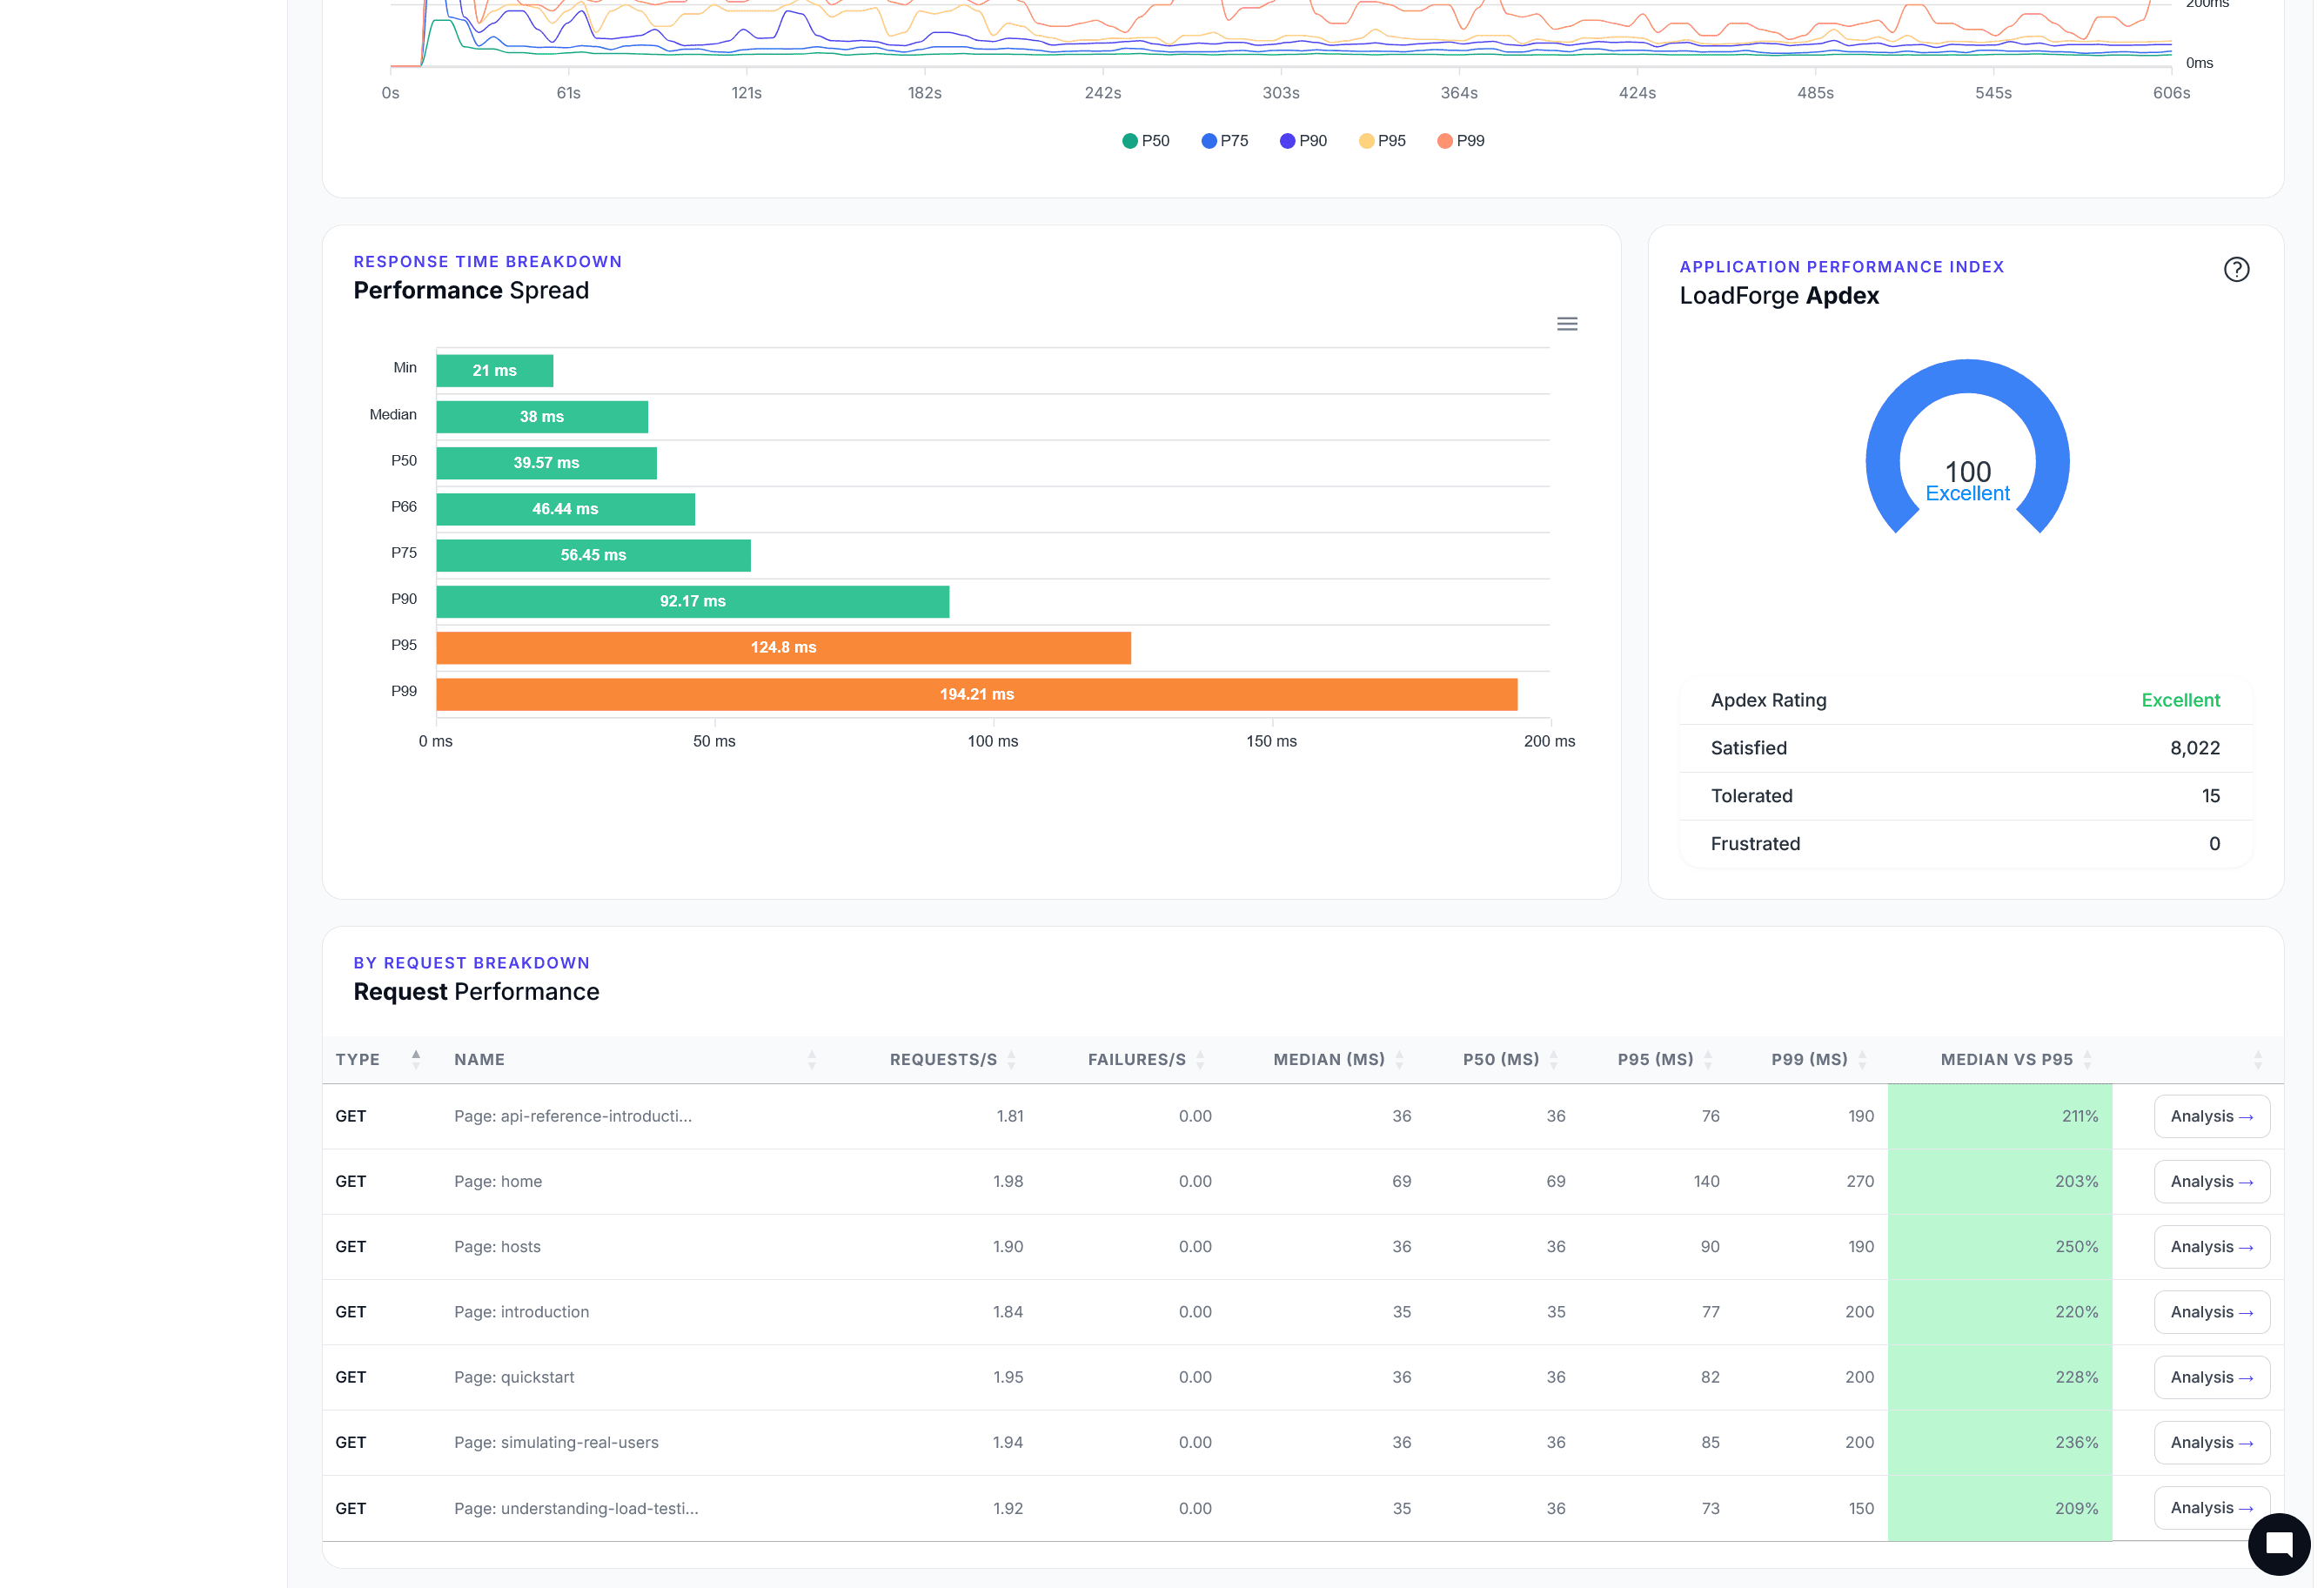2324x1588 pixels.
Task: Open Analysis for the Page: quickstart request
Action: click(2211, 1377)
